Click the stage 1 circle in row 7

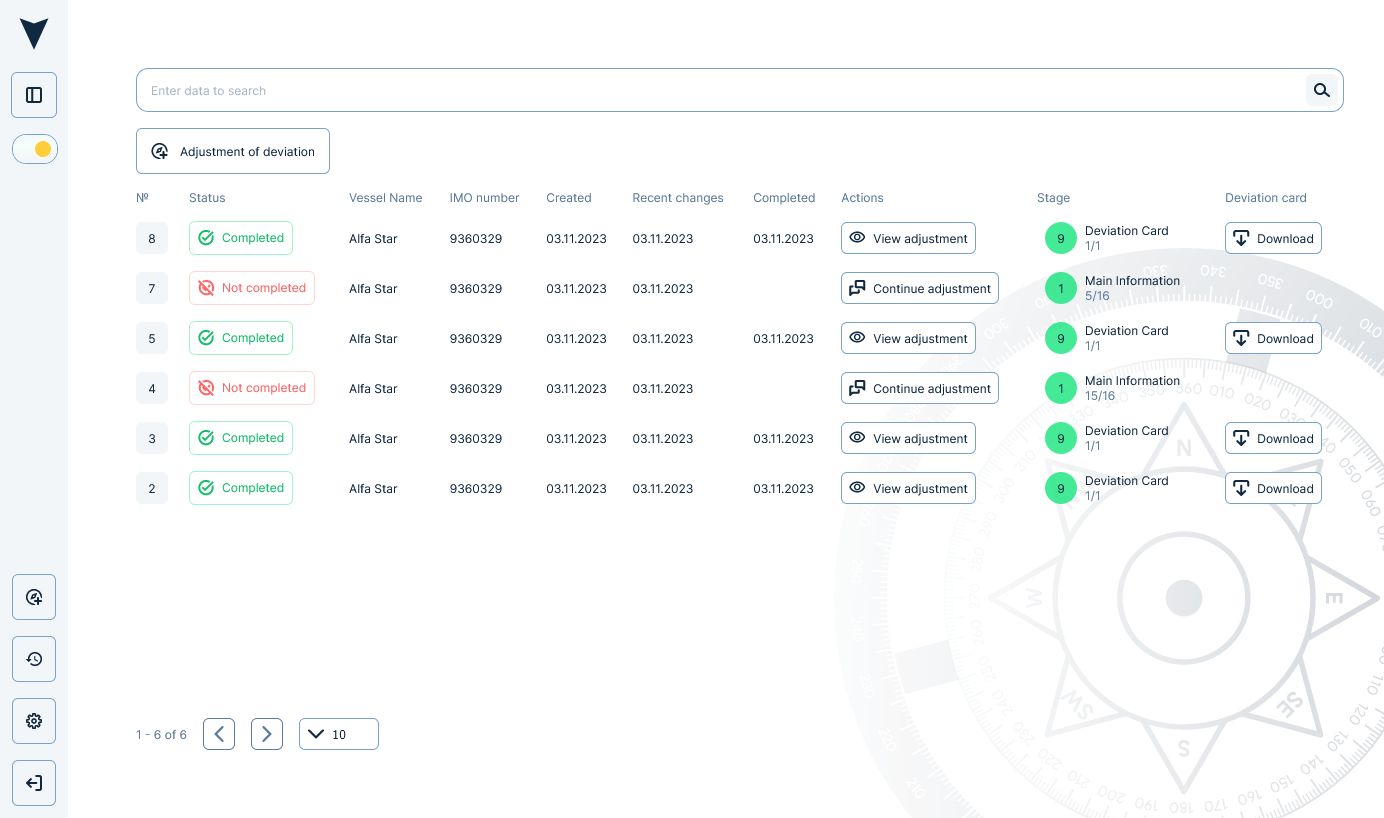click(1061, 288)
